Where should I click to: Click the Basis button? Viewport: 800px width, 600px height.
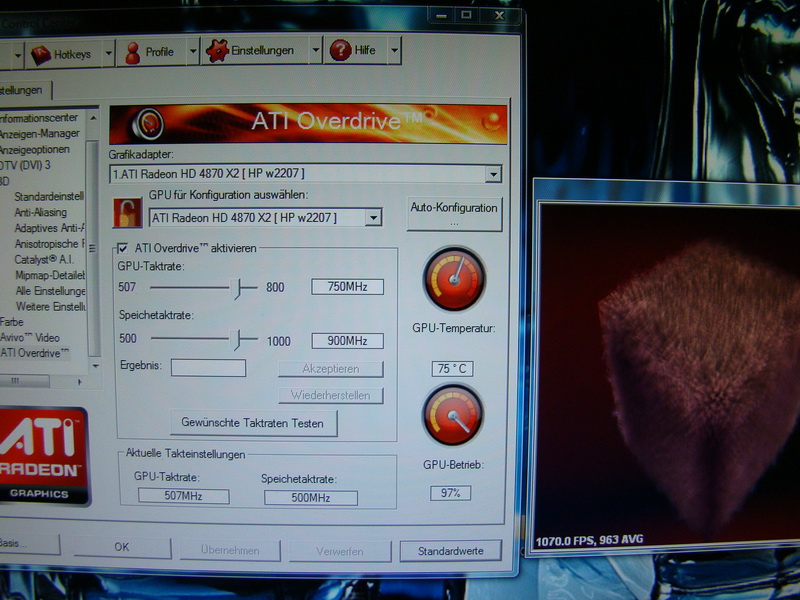[x=29, y=544]
